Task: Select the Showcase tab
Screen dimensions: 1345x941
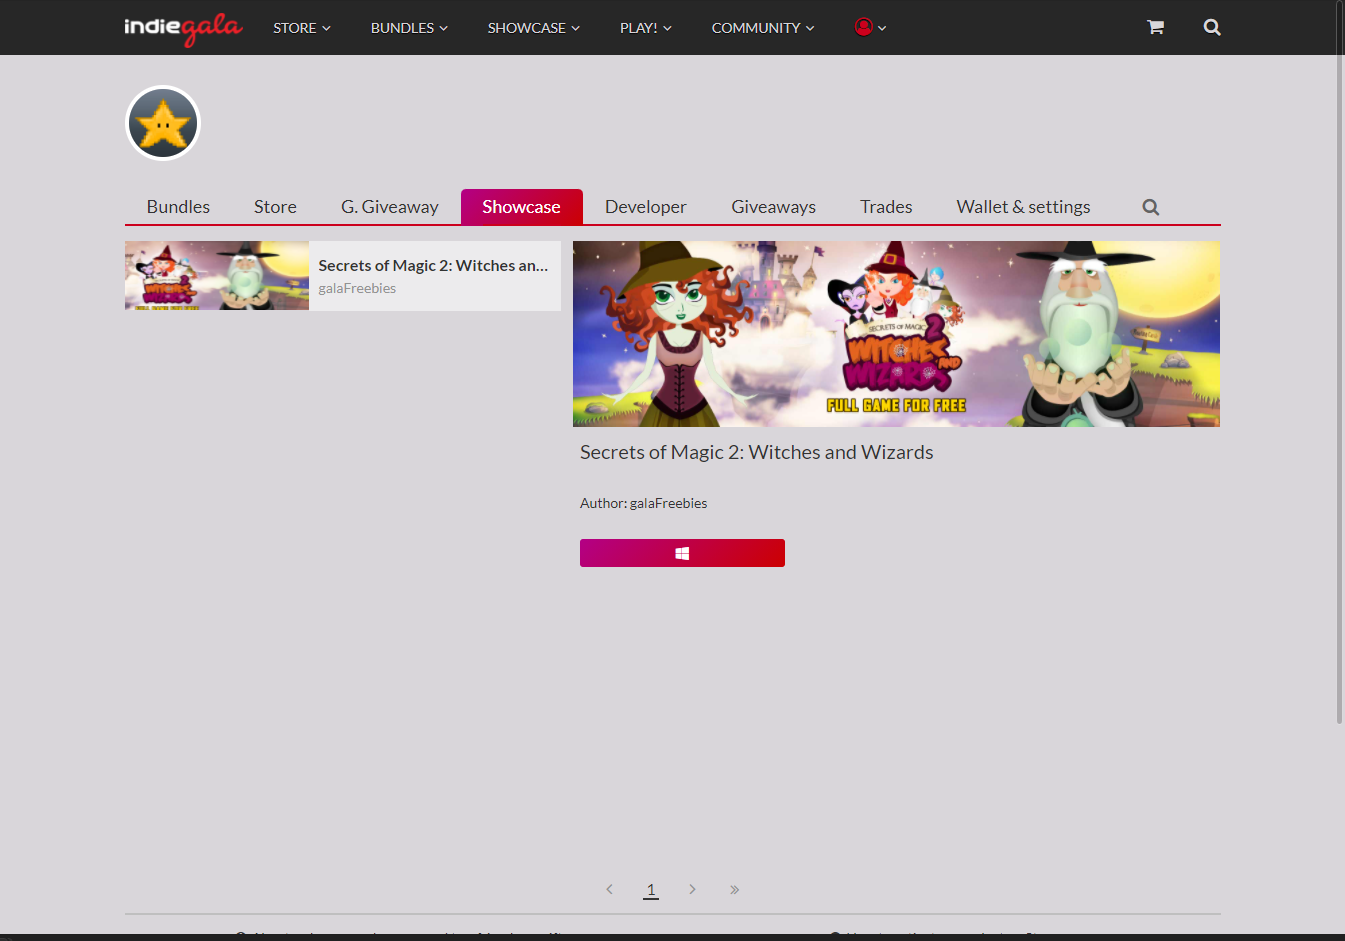Action: 521,207
